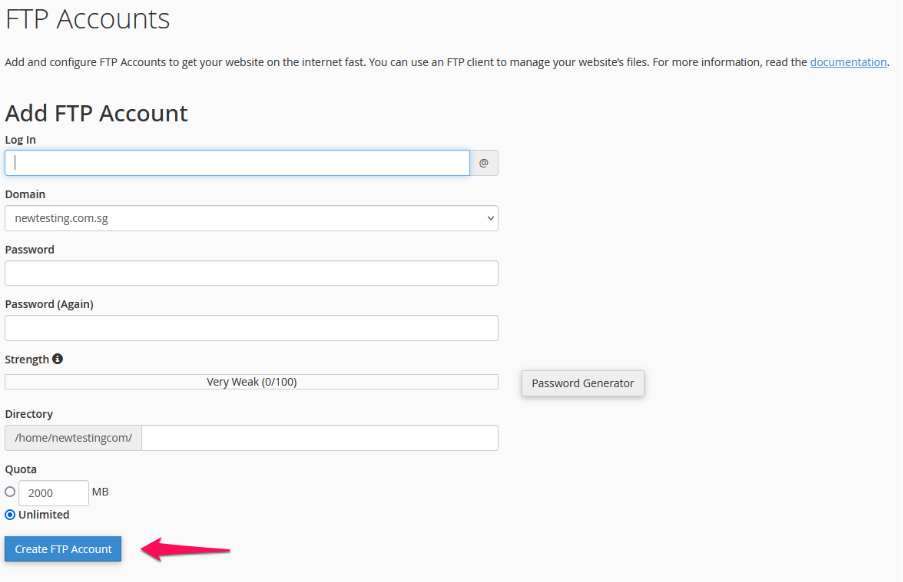Click the Password (Again) label
This screenshot has height=582, width=903.
pyautogui.click(x=49, y=304)
